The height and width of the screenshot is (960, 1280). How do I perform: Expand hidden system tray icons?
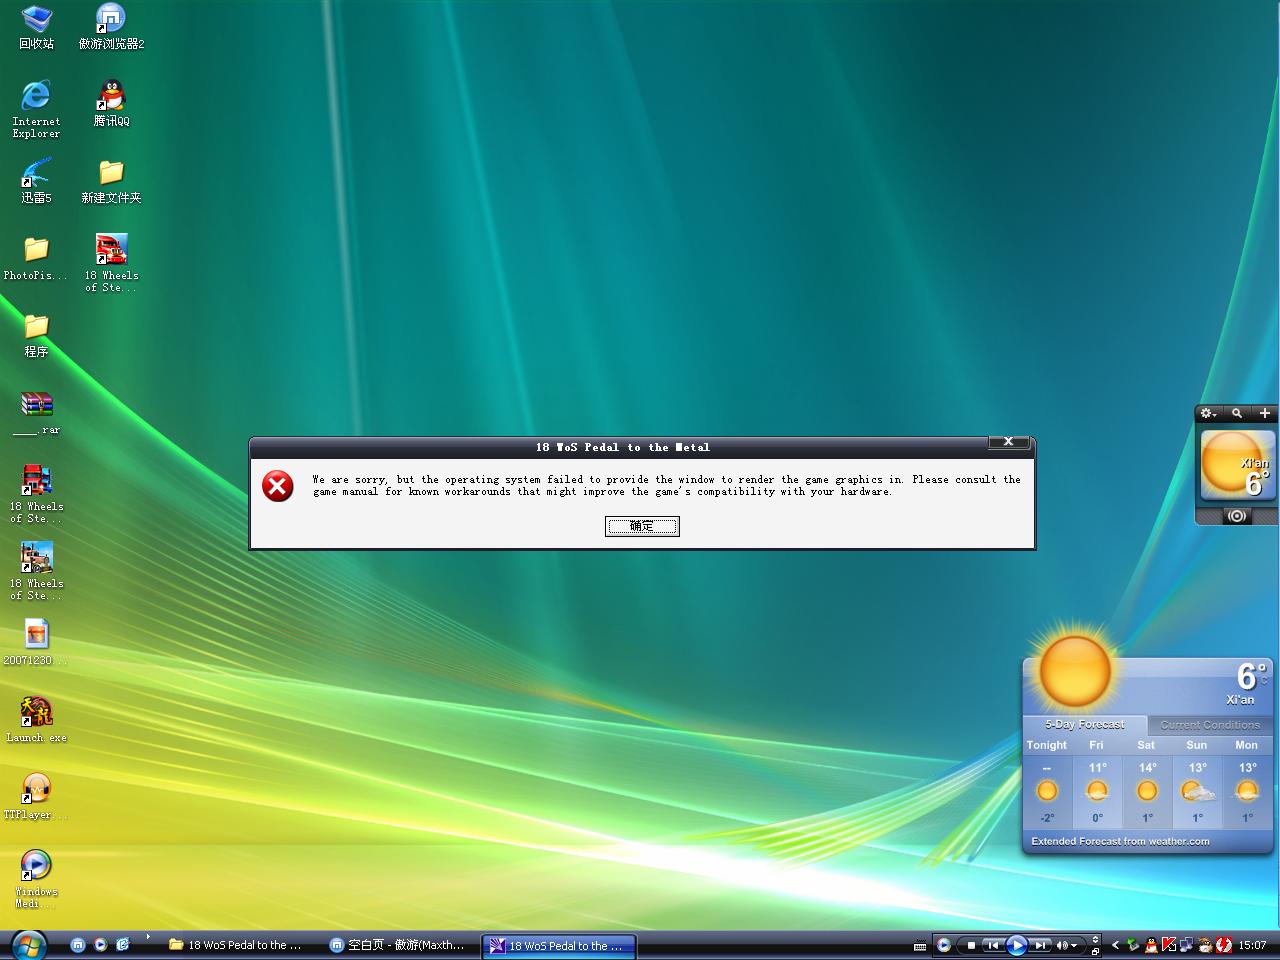tap(1115, 945)
